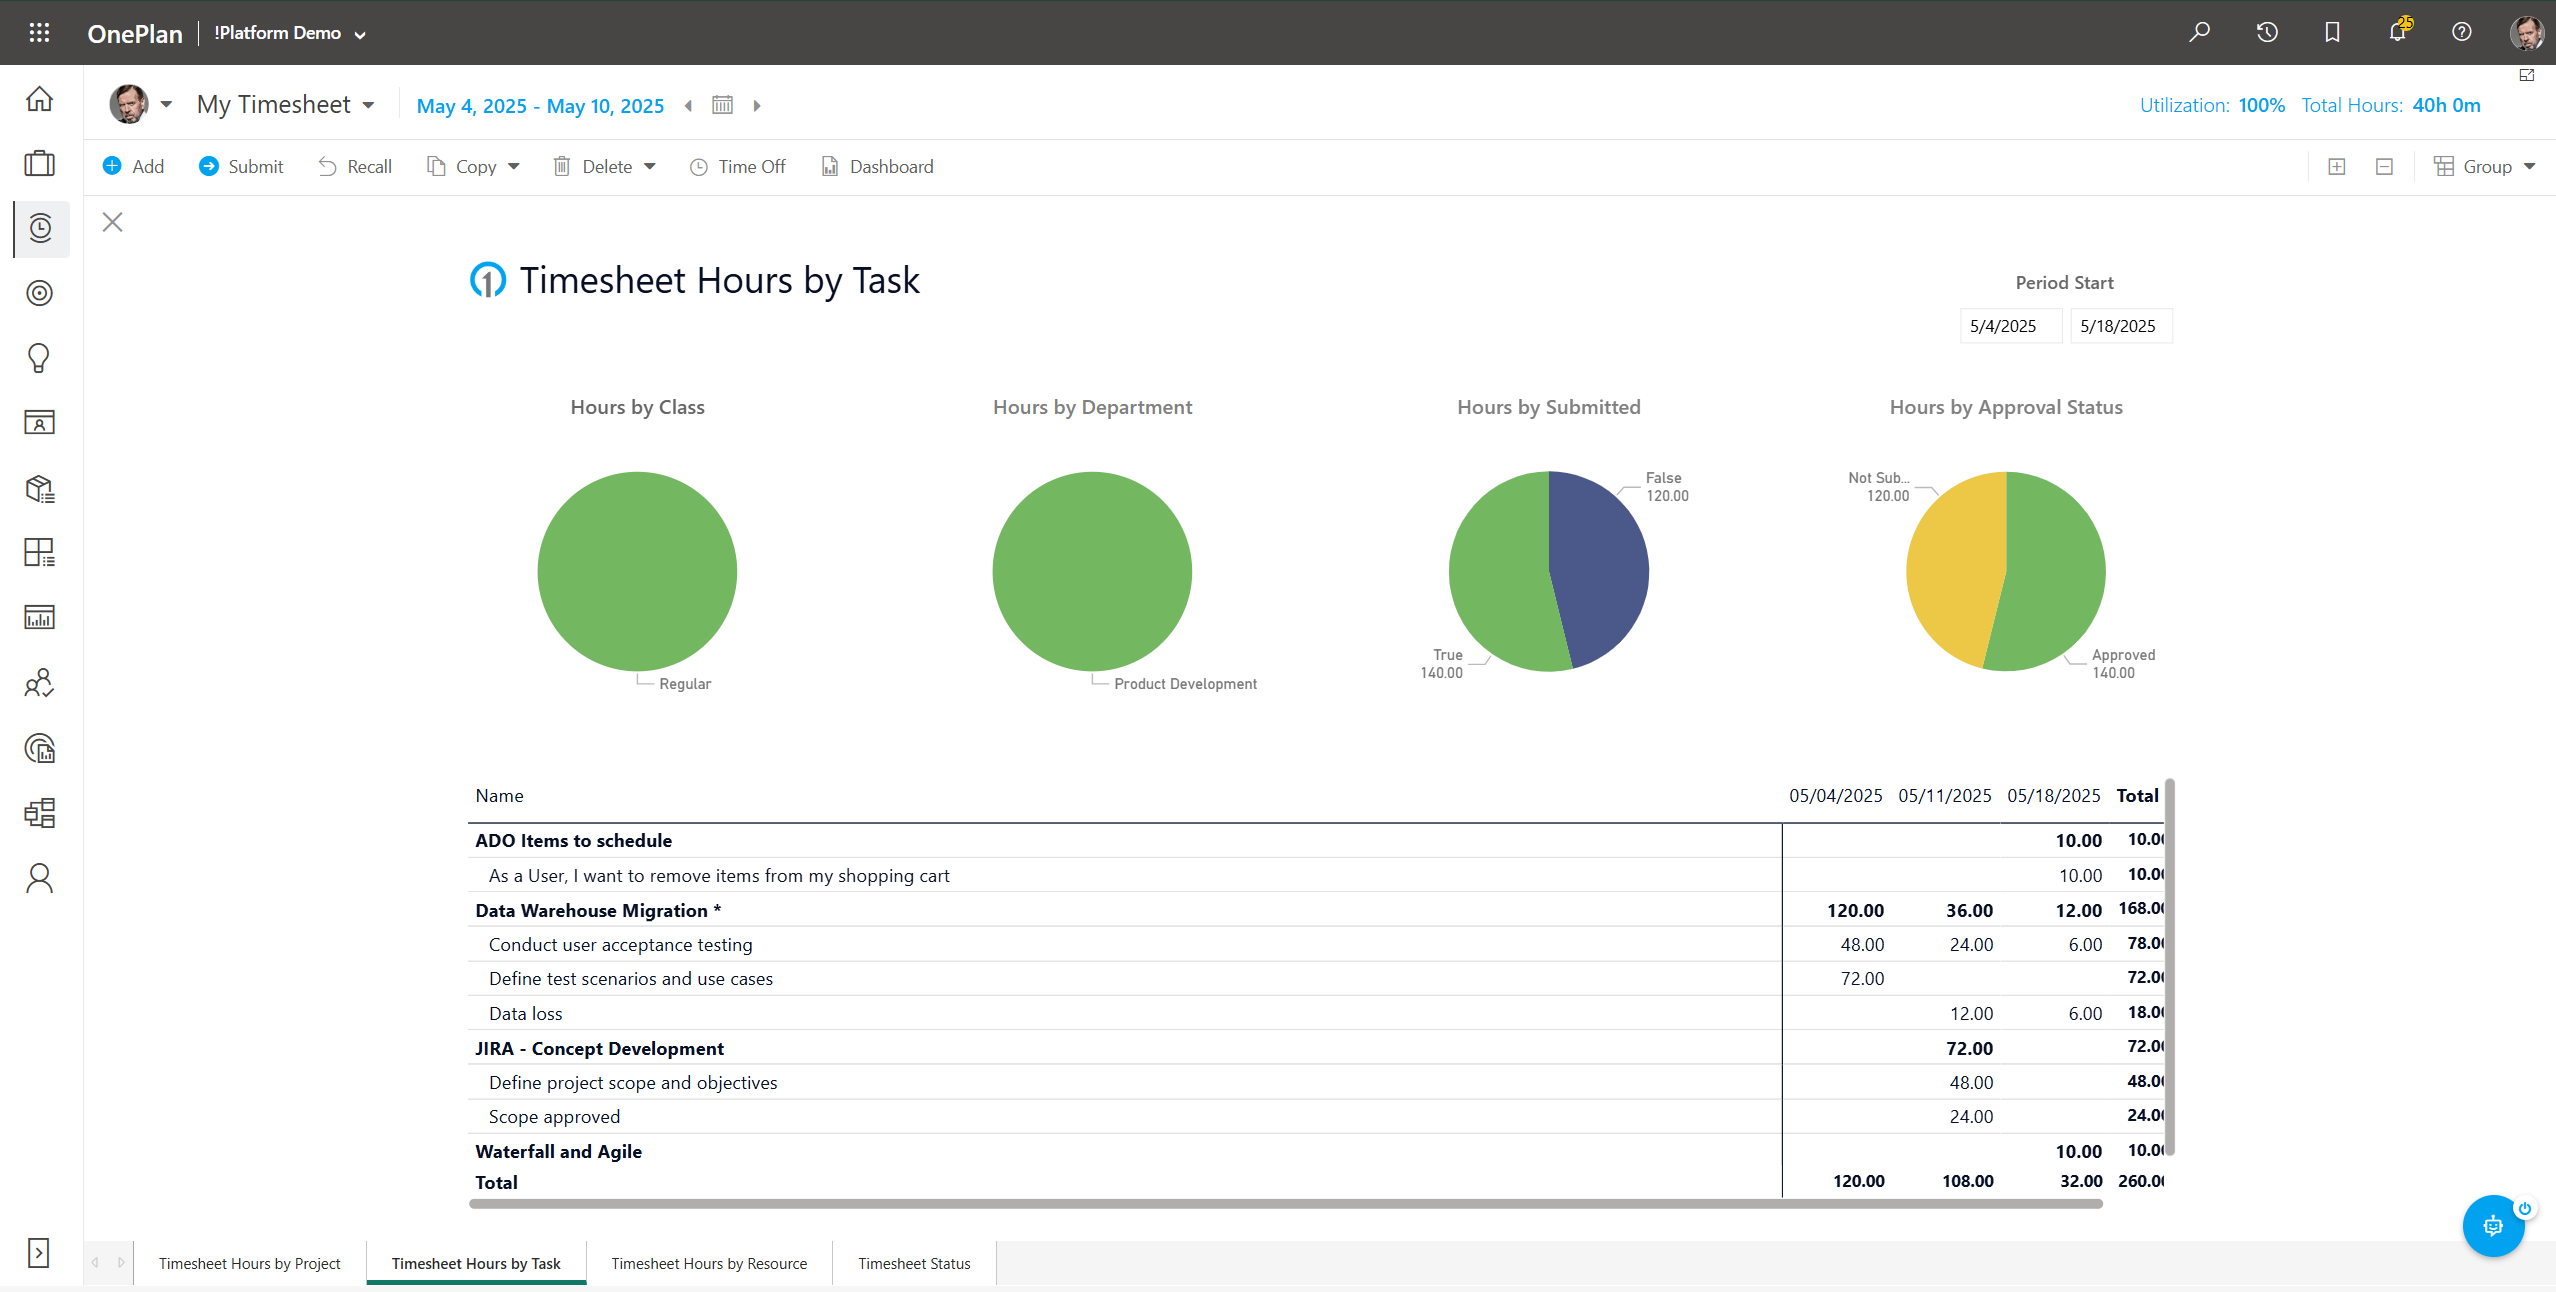This screenshot has height=1292, width=2556.
Task: Open the lightbulb Ideas icon in sidebar
Action: 39,358
